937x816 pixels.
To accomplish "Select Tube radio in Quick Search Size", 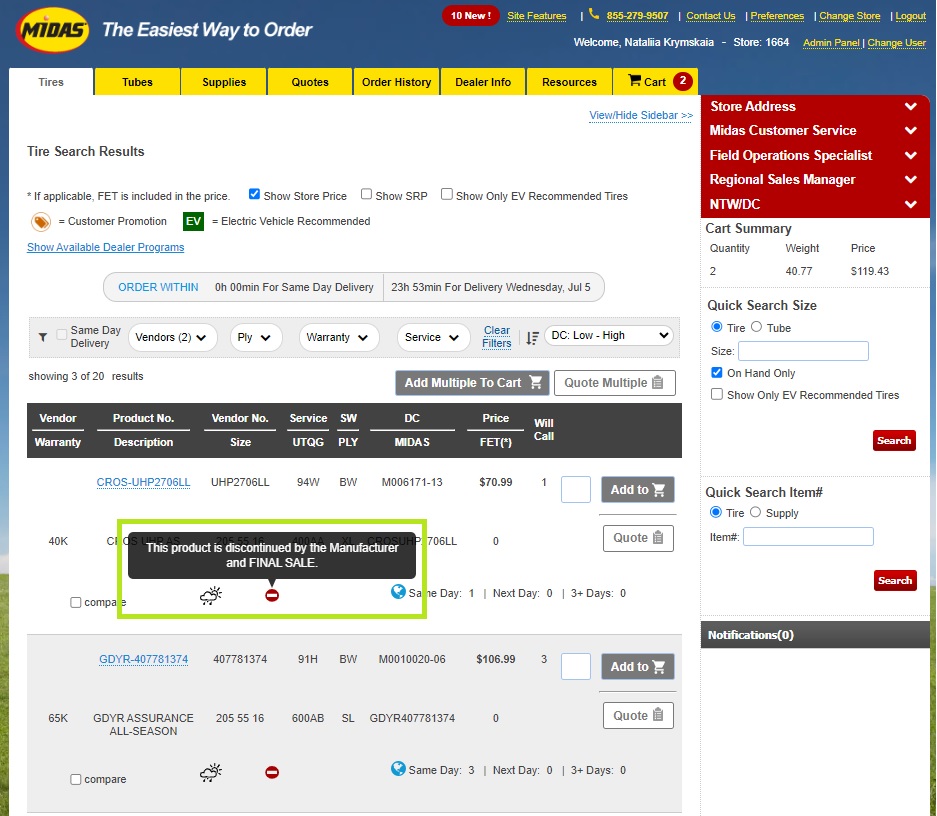I will tap(757, 327).
